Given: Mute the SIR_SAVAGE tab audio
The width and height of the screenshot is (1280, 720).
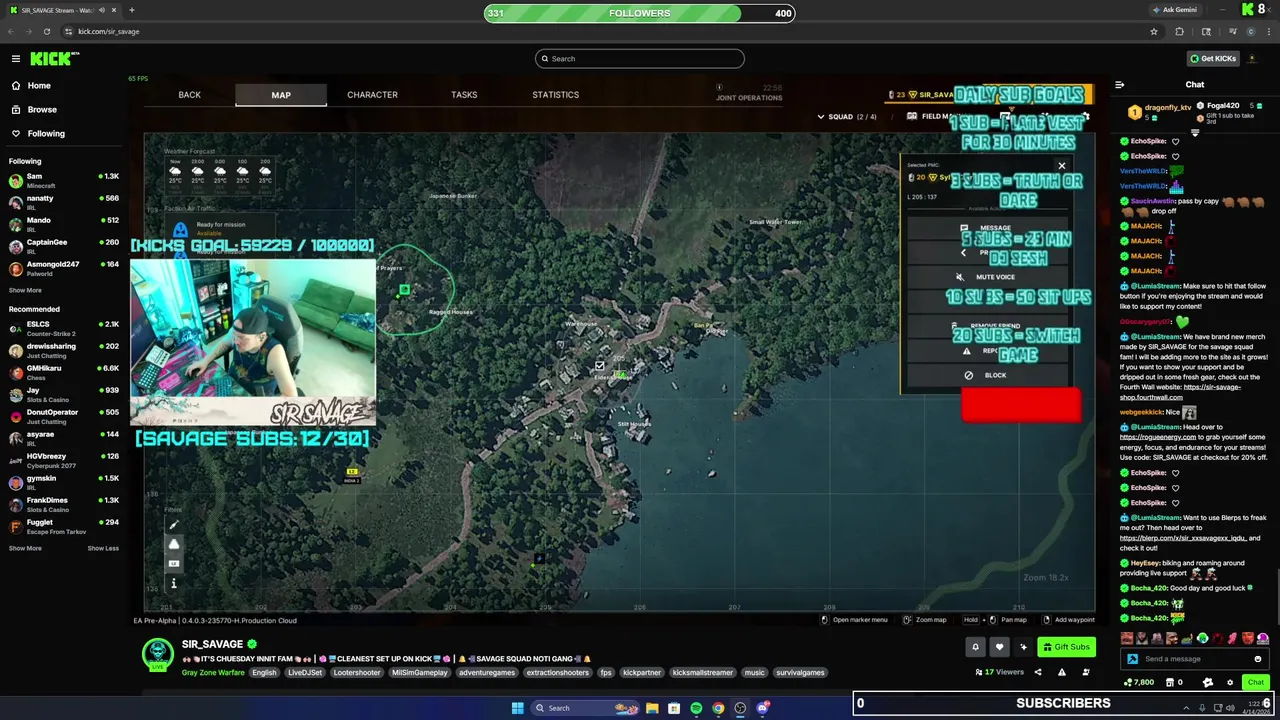Looking at the screenshot, I should coord(101,10).
